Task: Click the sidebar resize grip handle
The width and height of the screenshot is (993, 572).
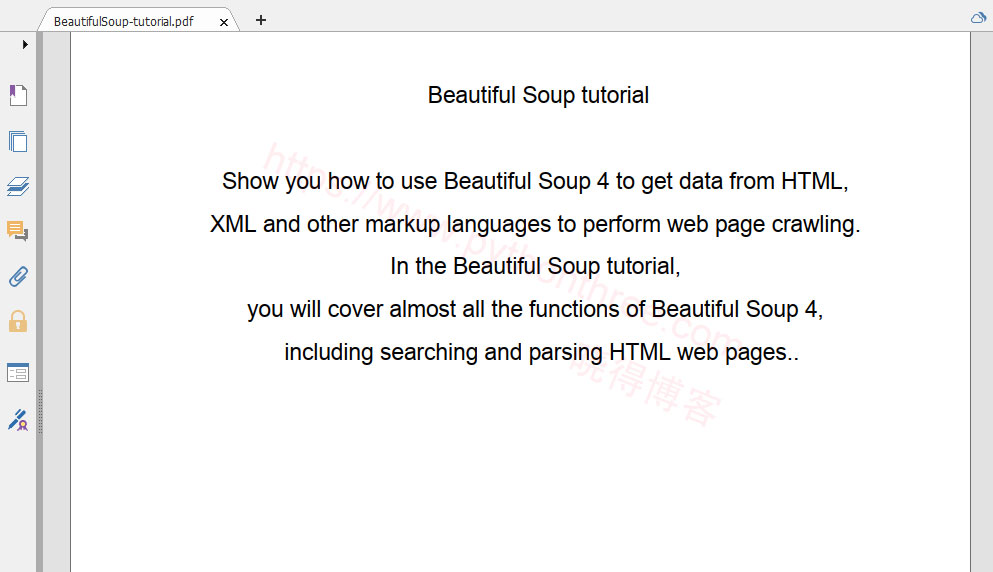Action: pyautogui.click(x=40, y=412)
